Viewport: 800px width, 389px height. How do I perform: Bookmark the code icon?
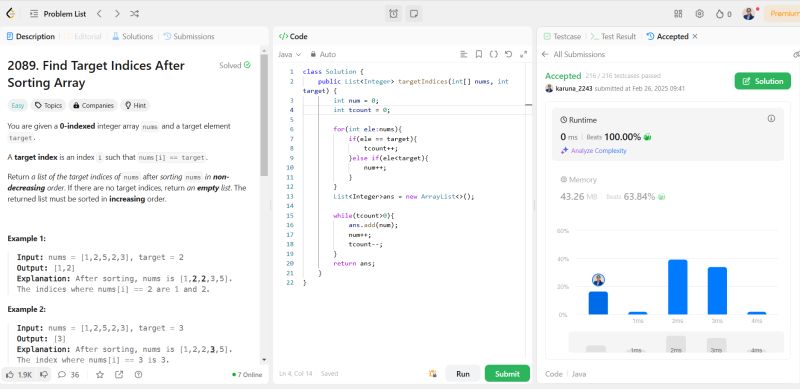[x=479, y=54]
